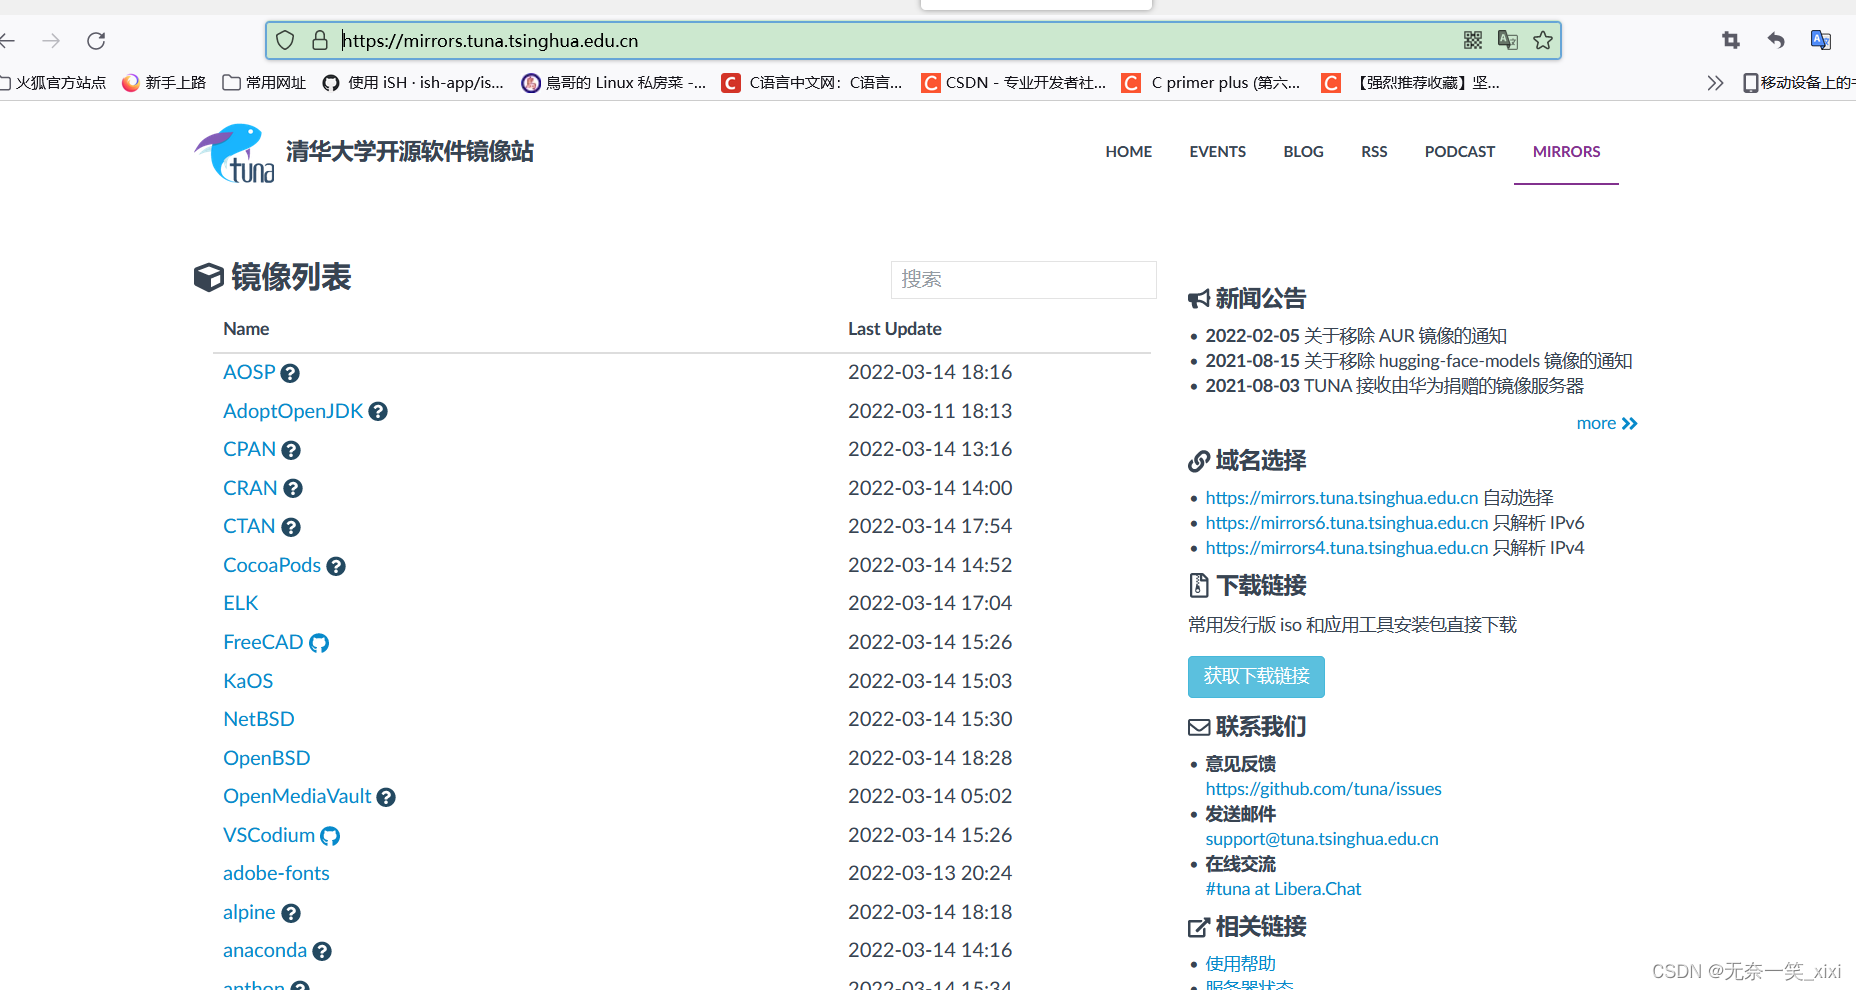Open the ELK mirror link

241,603
